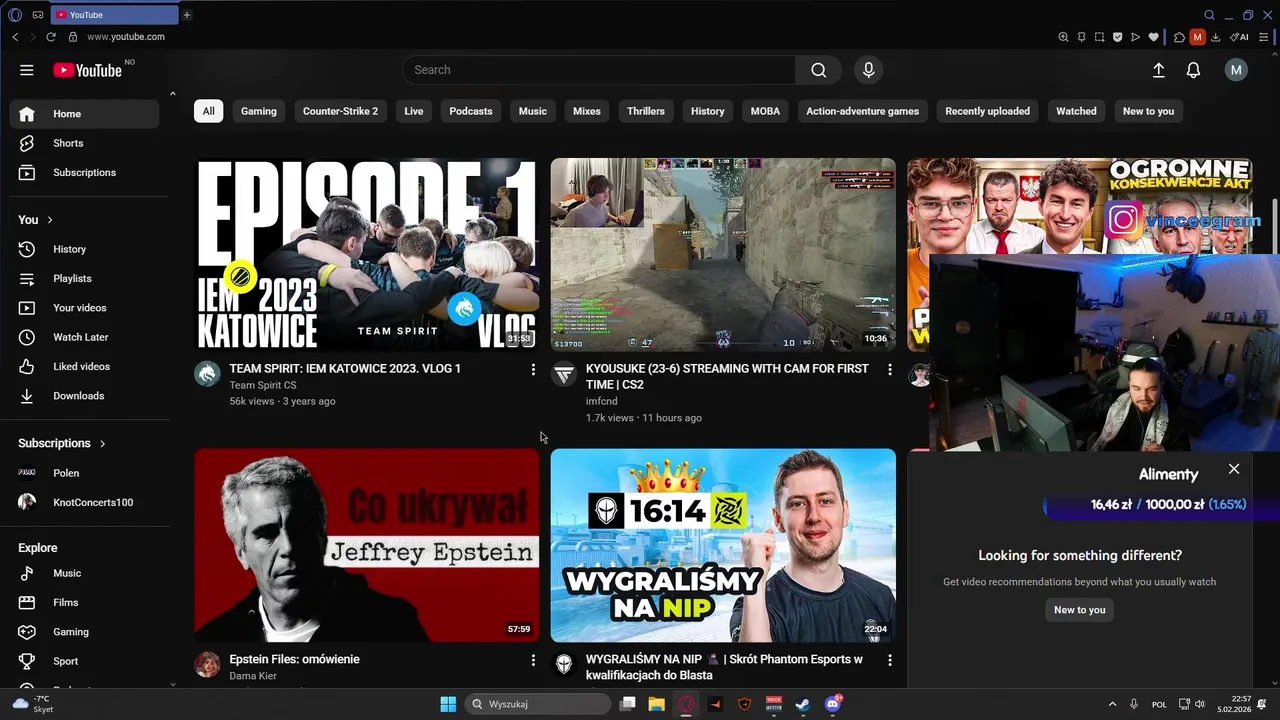Open options menu for Epstein Files video
The height and width of the screenshot is (720, 1280).
pos(533,661)
